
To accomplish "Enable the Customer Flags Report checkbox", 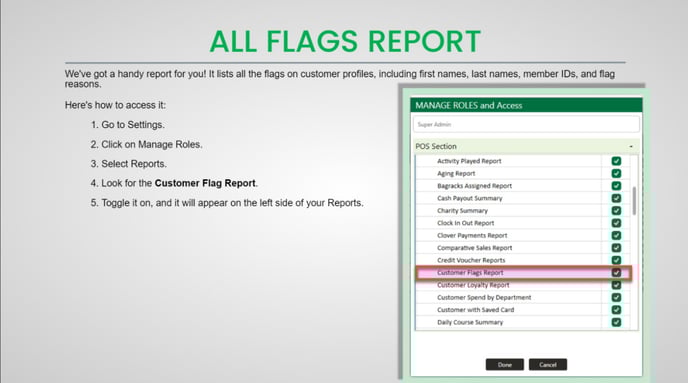I will coord(616,272).
